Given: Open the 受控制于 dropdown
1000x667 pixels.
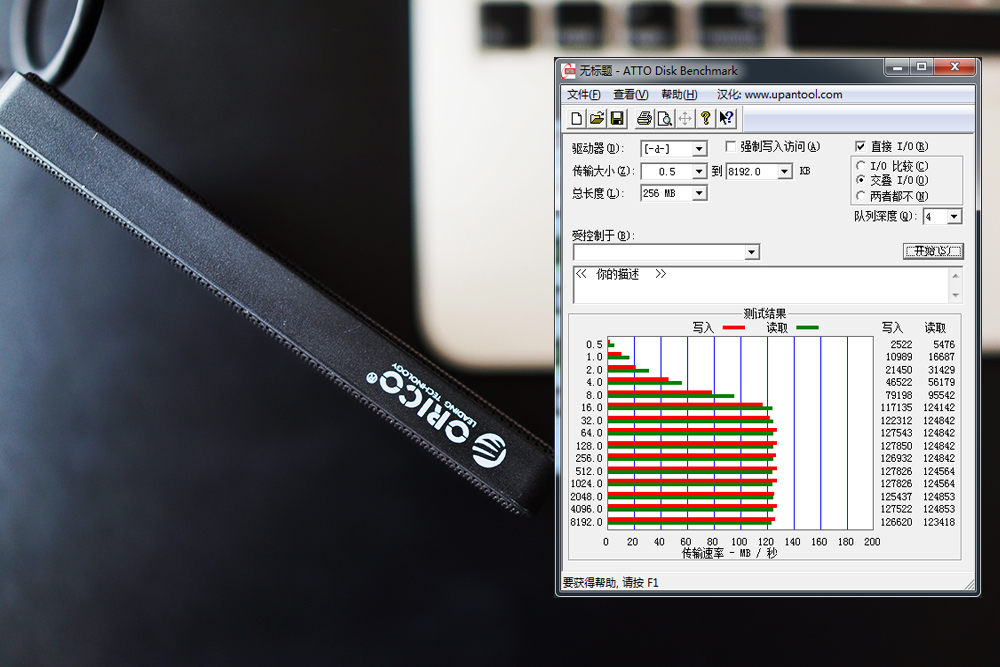Looking at the screenshot, I should 752,253.
